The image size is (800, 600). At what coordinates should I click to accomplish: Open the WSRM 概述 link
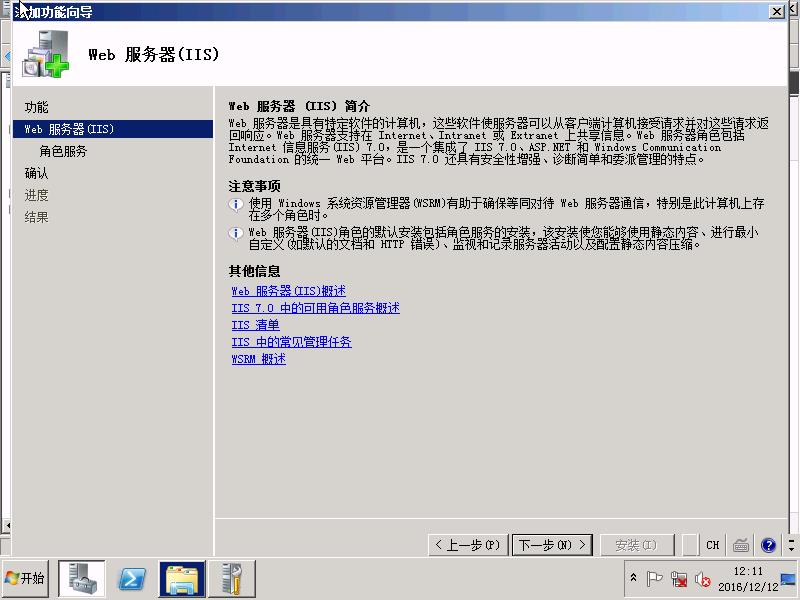click(258, 359)
